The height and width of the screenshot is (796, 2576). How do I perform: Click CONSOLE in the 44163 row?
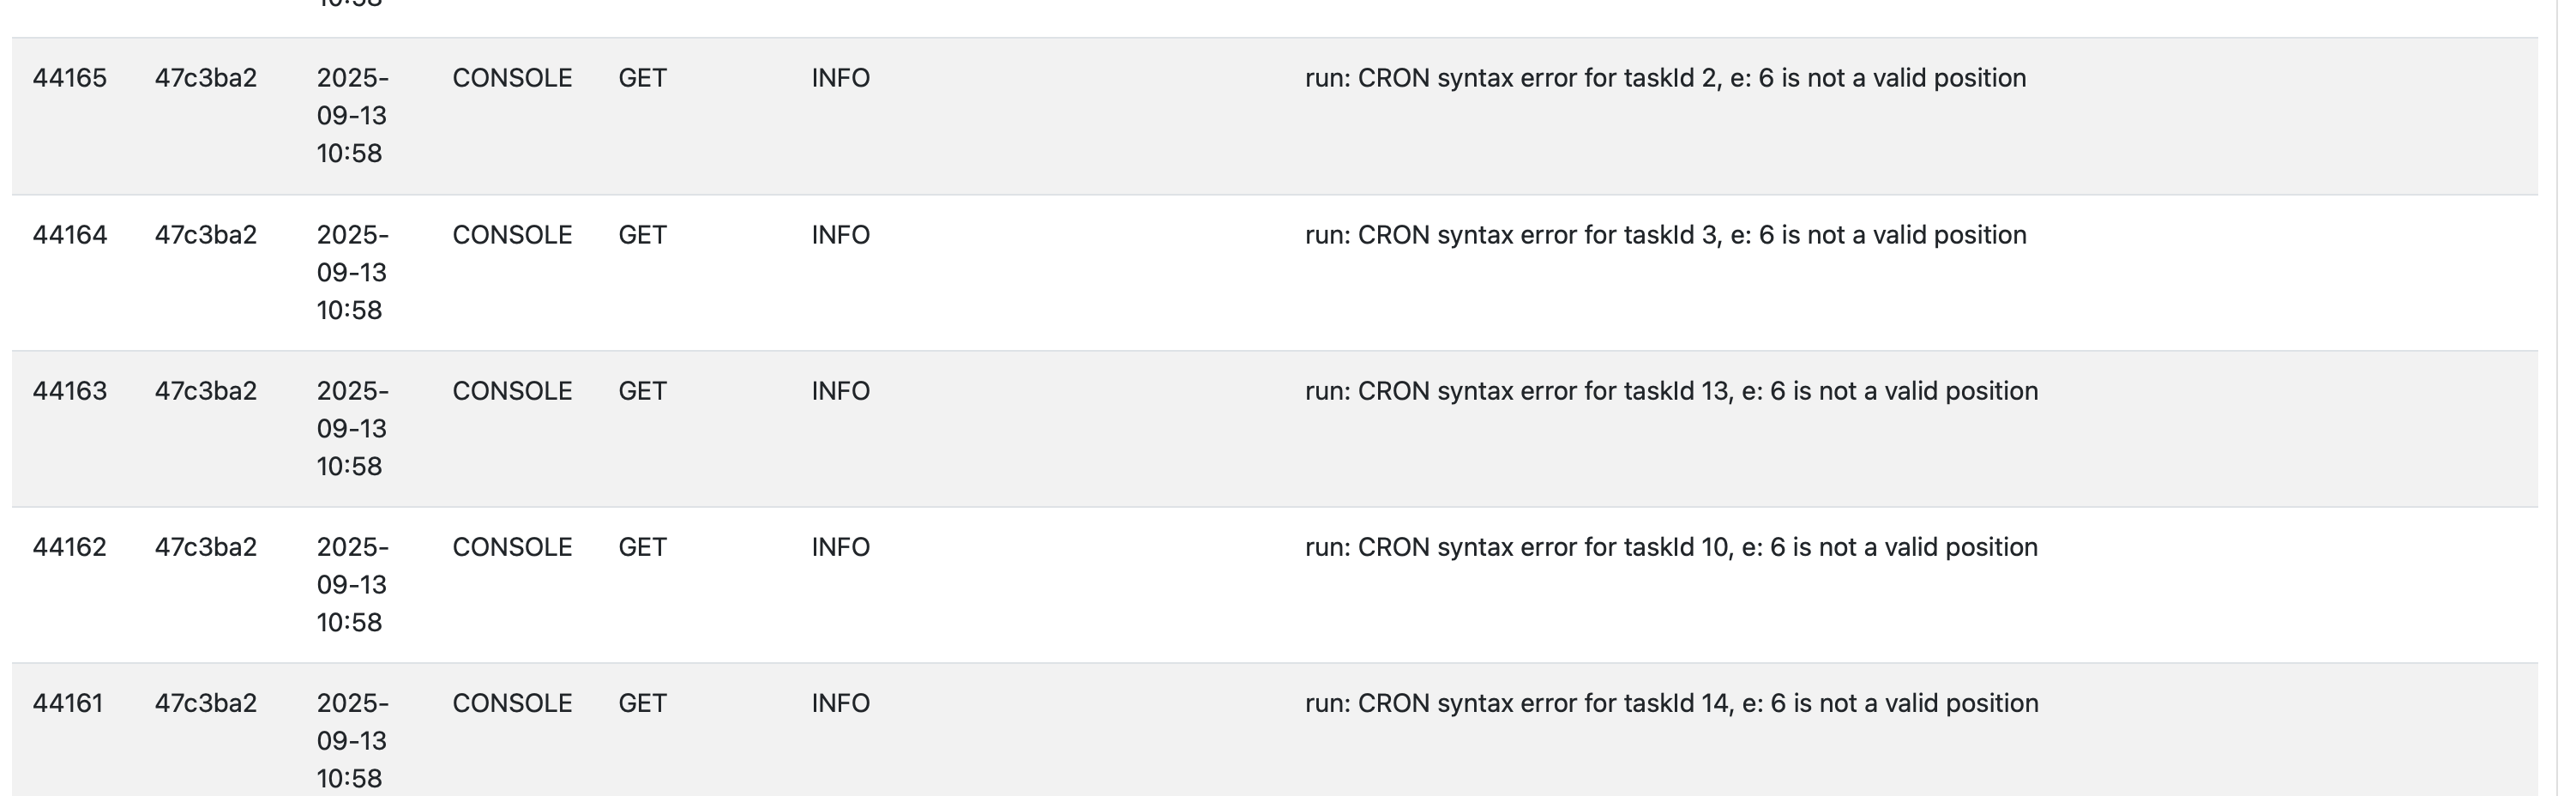(512, 391)
